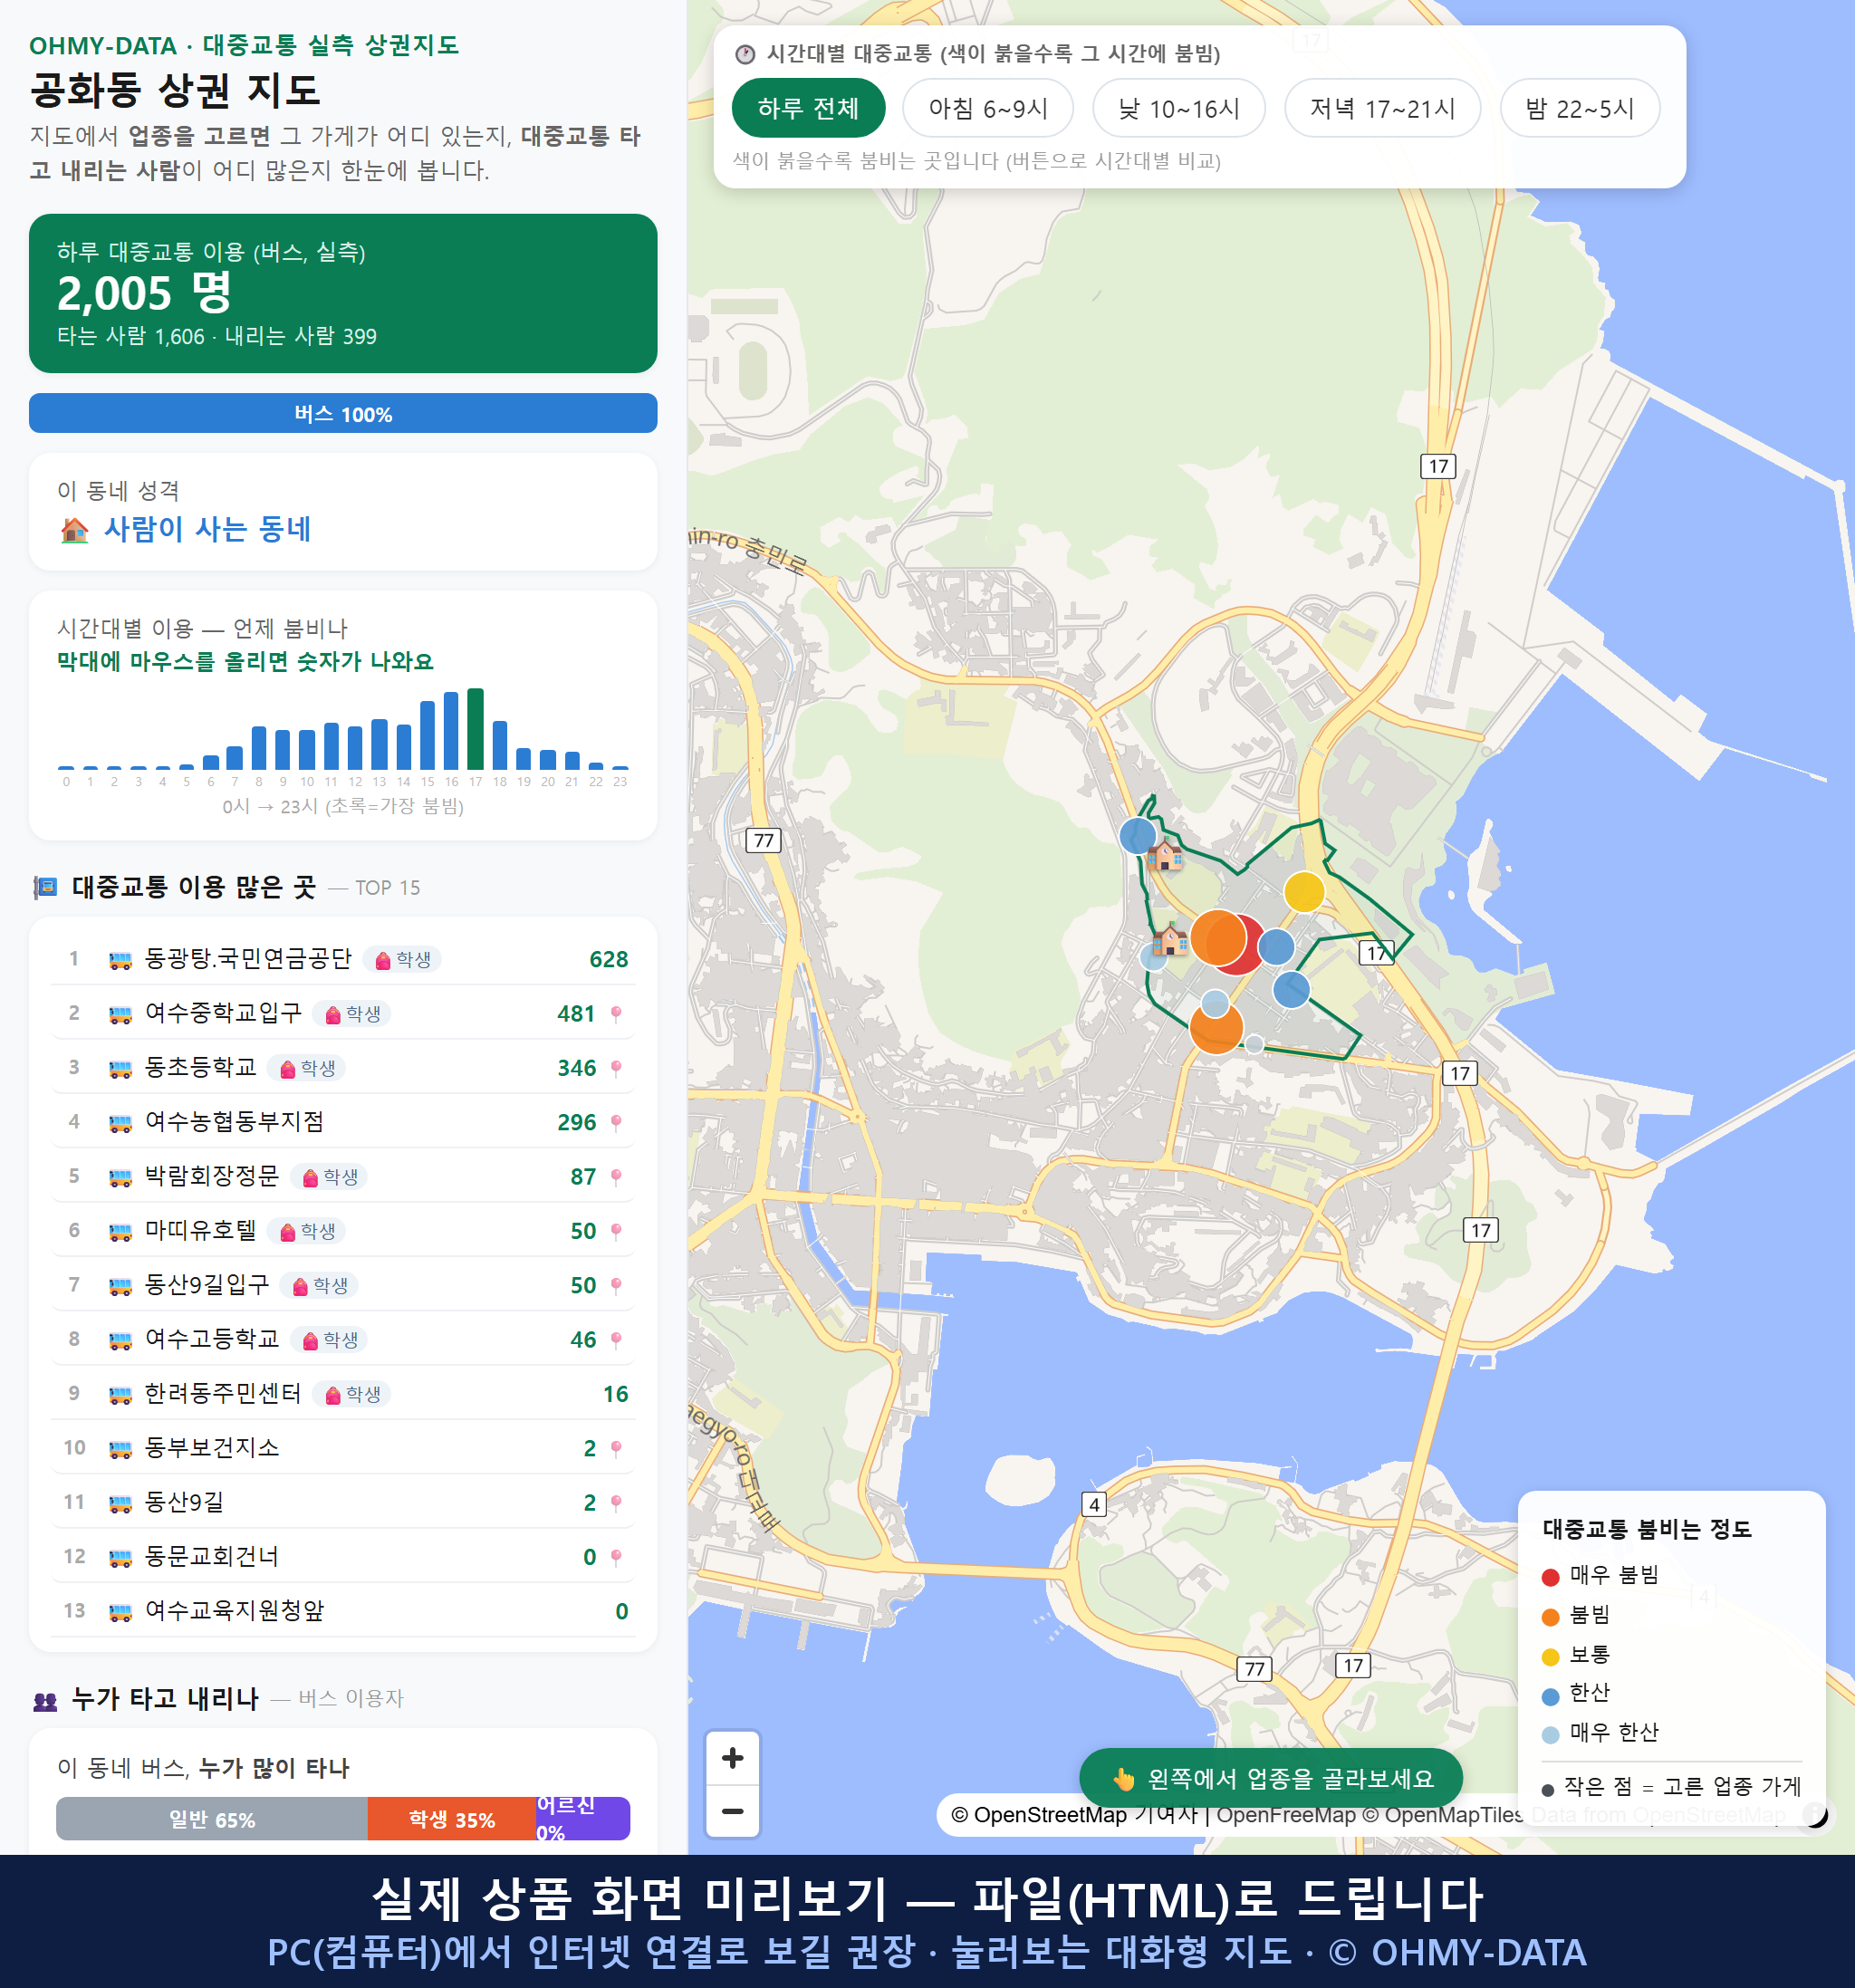Click the green hour-17 bar in chart
This screenshot has width=1855, height=1988.
coord(476,728)
